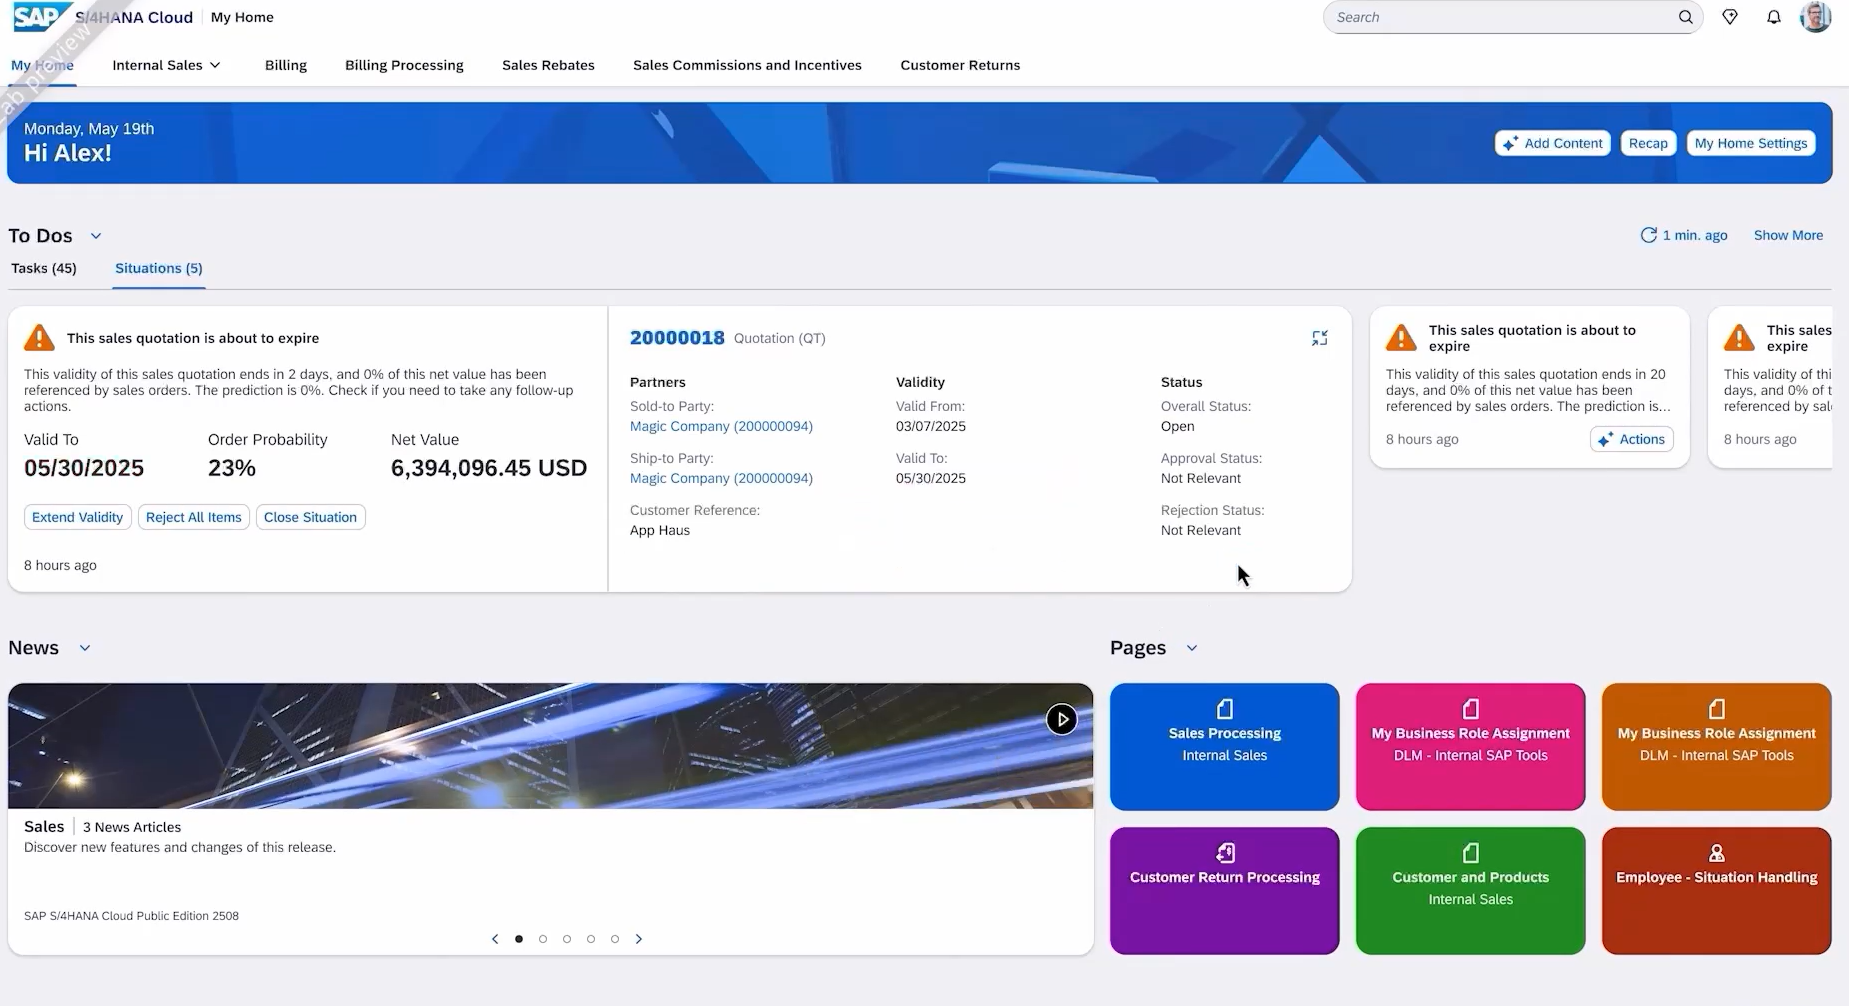Click the 'Hi Alex!' greeting text
This screenshot has width=1849, height=1006.
point(68,153)
